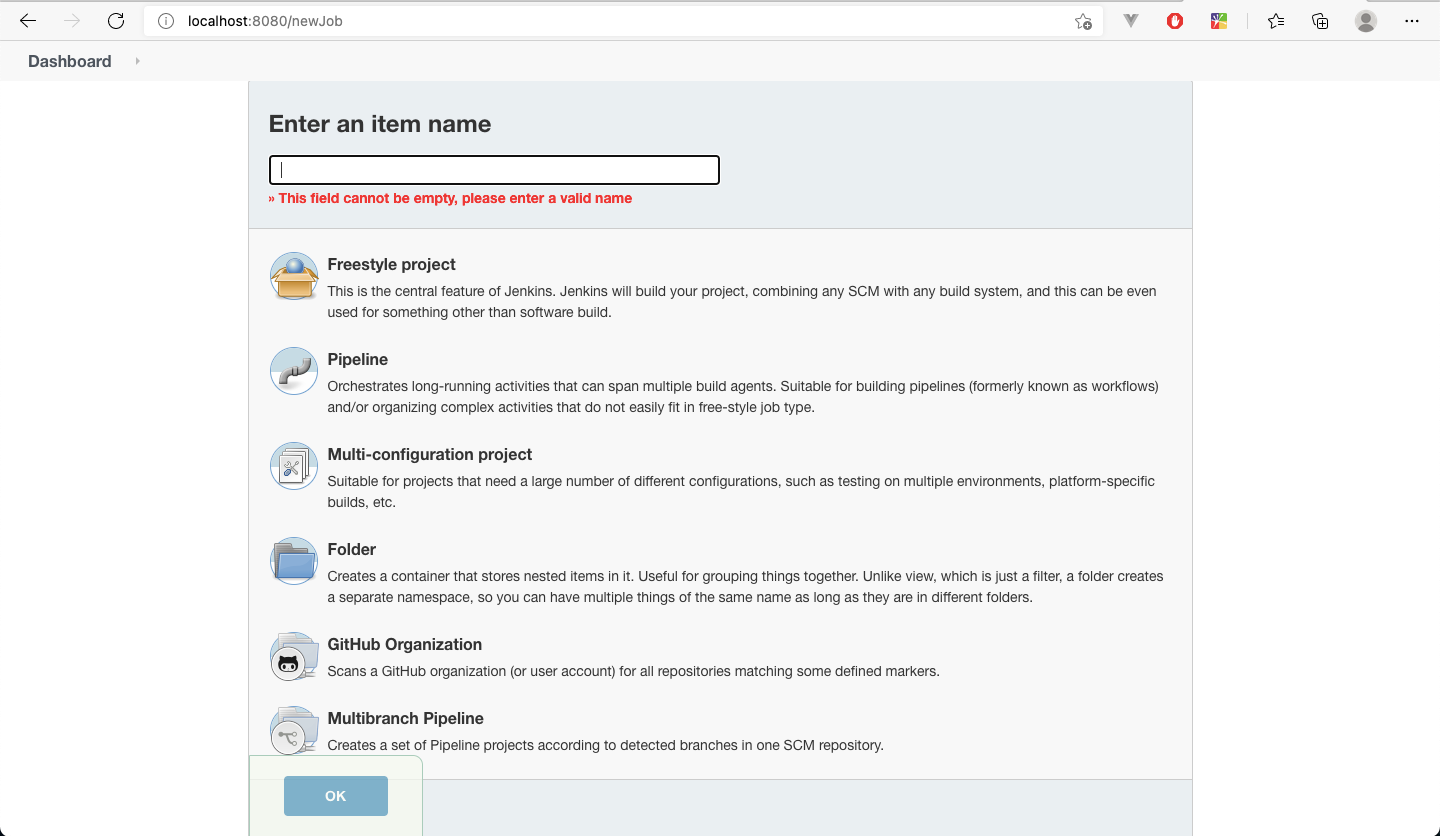Screen dimensions: 1440x836
Task: Open the multicolored square extension icon
Action: pos(1219,21)
